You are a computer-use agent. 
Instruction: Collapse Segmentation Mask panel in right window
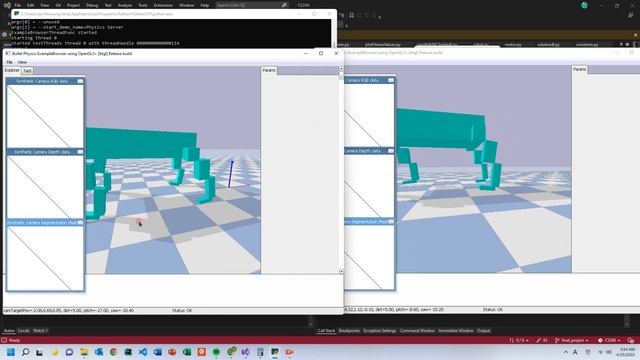coord(391,222)
